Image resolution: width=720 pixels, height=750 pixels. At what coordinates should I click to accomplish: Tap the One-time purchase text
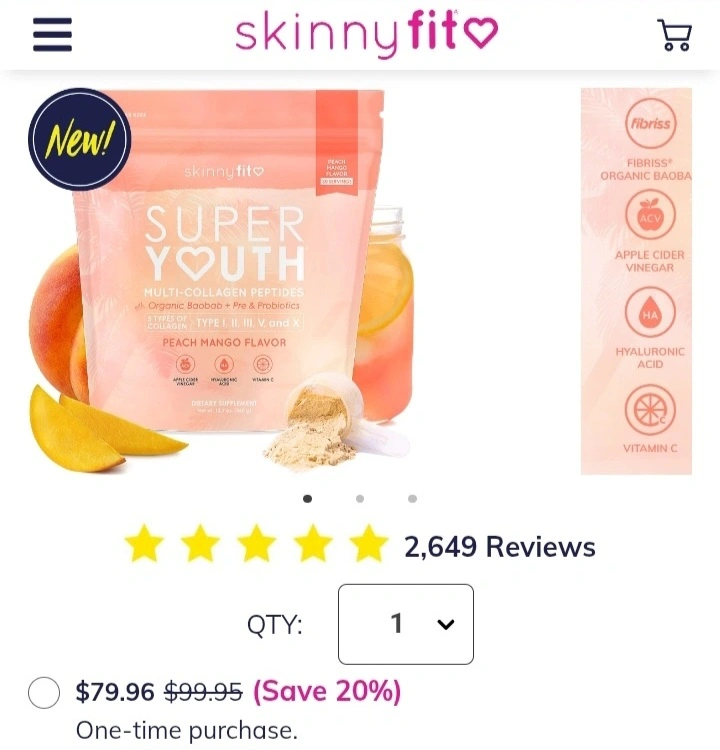[x=187, y=730]
